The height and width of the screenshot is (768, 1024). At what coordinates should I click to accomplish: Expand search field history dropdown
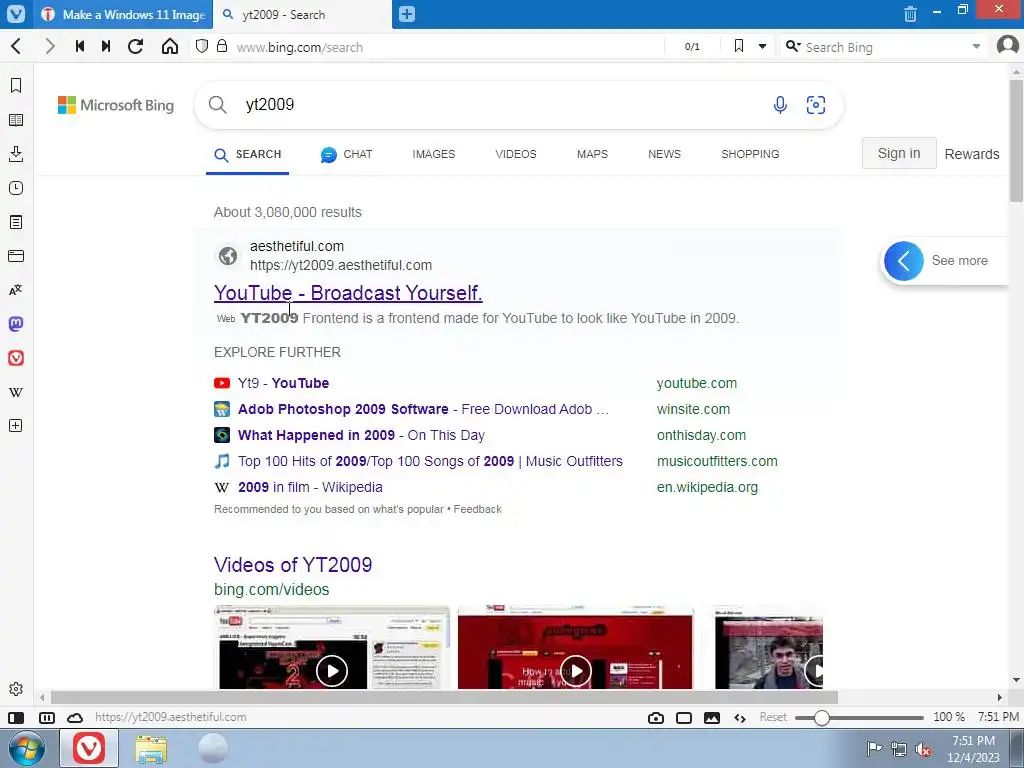click(x=976, y=46)
